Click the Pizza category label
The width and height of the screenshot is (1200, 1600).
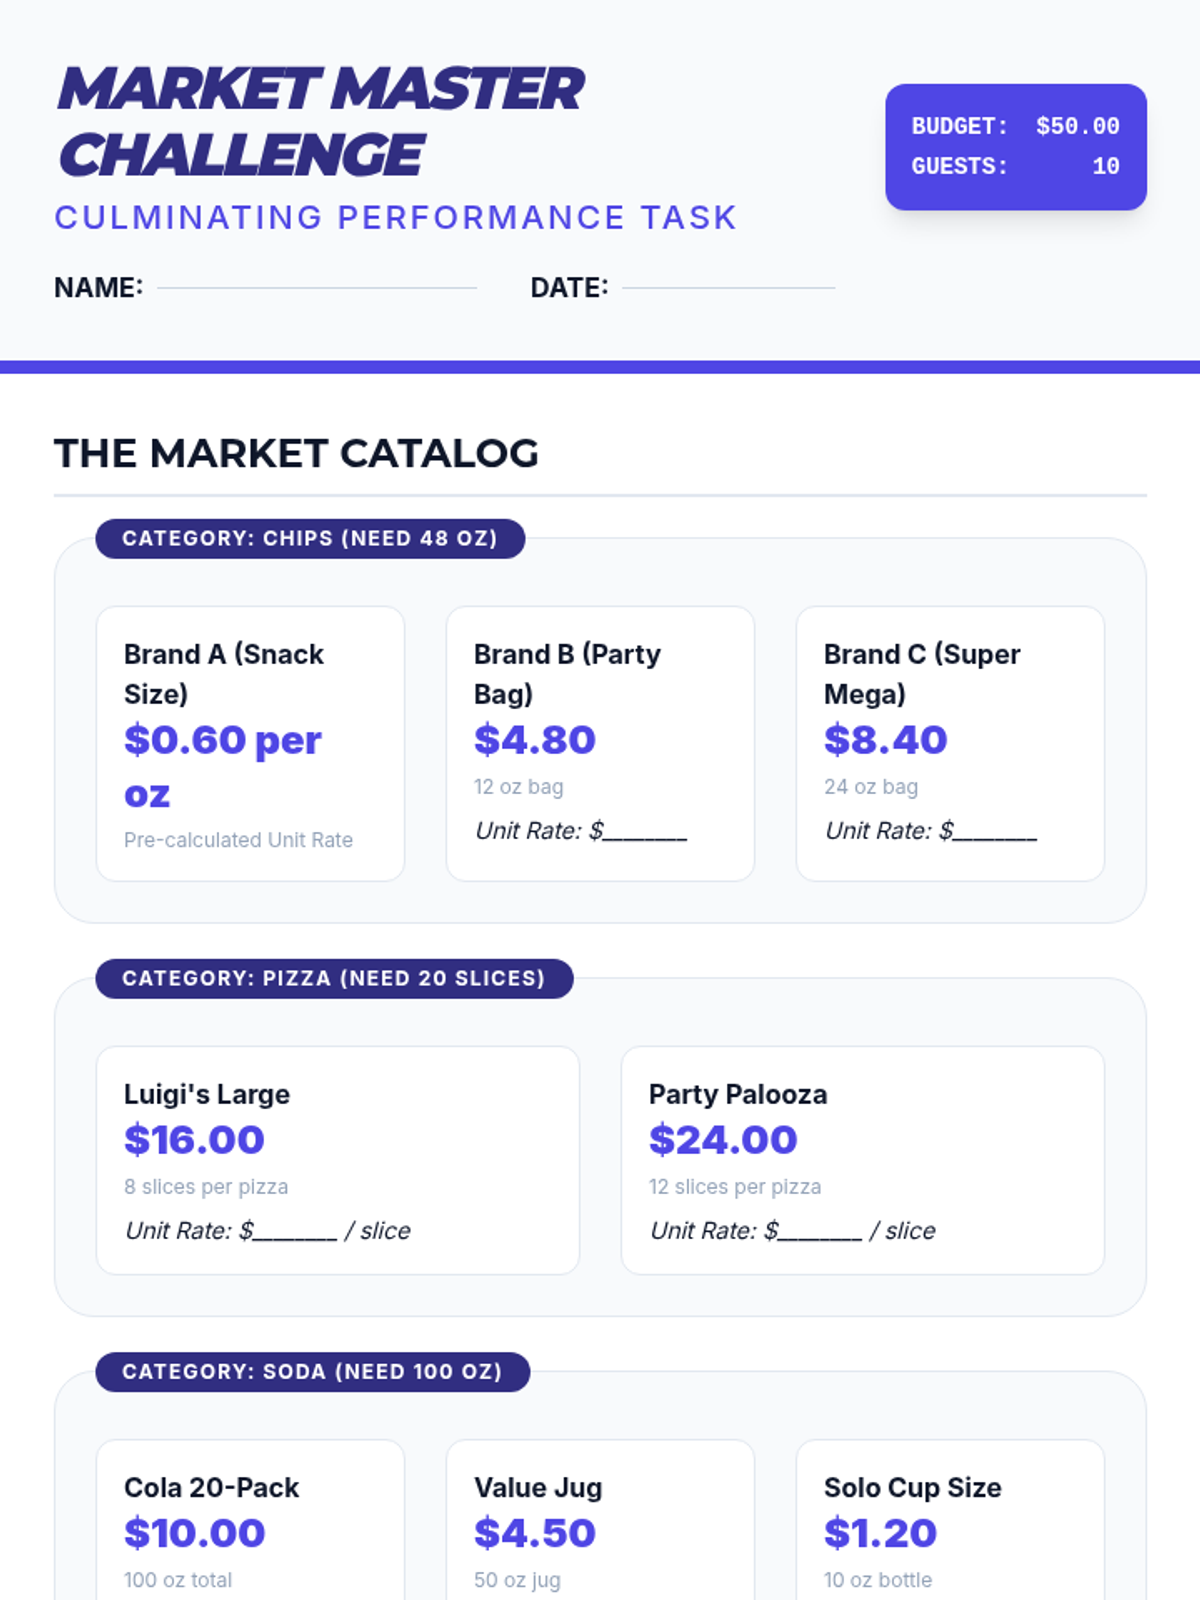tap(334, 979)
